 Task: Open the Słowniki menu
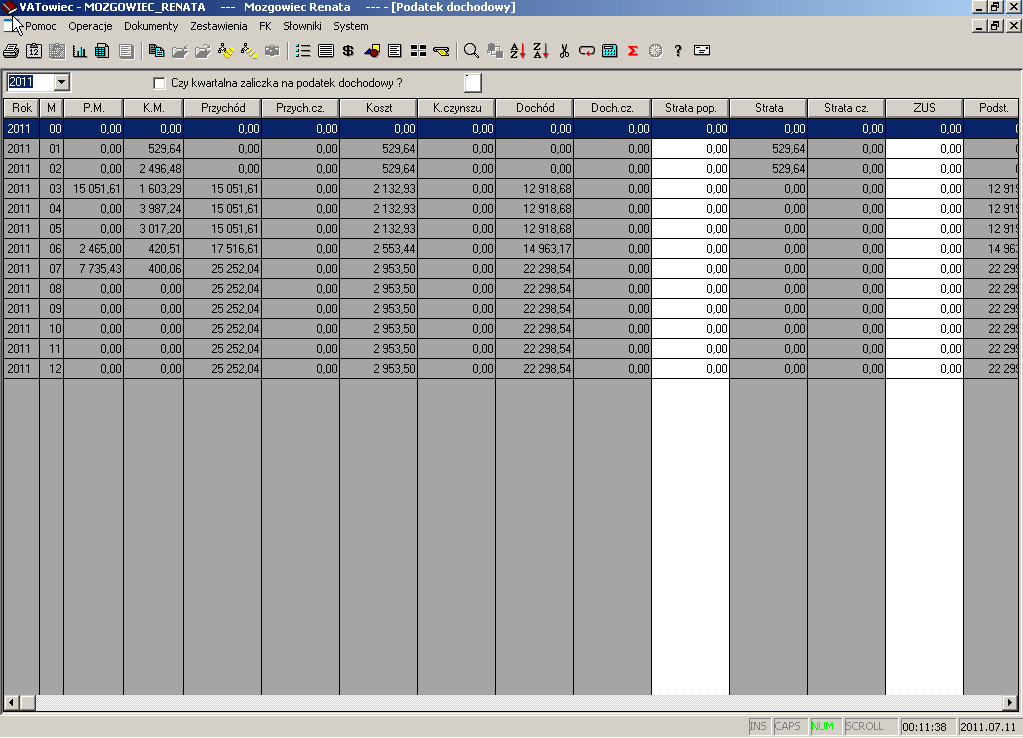coord(302,26)
